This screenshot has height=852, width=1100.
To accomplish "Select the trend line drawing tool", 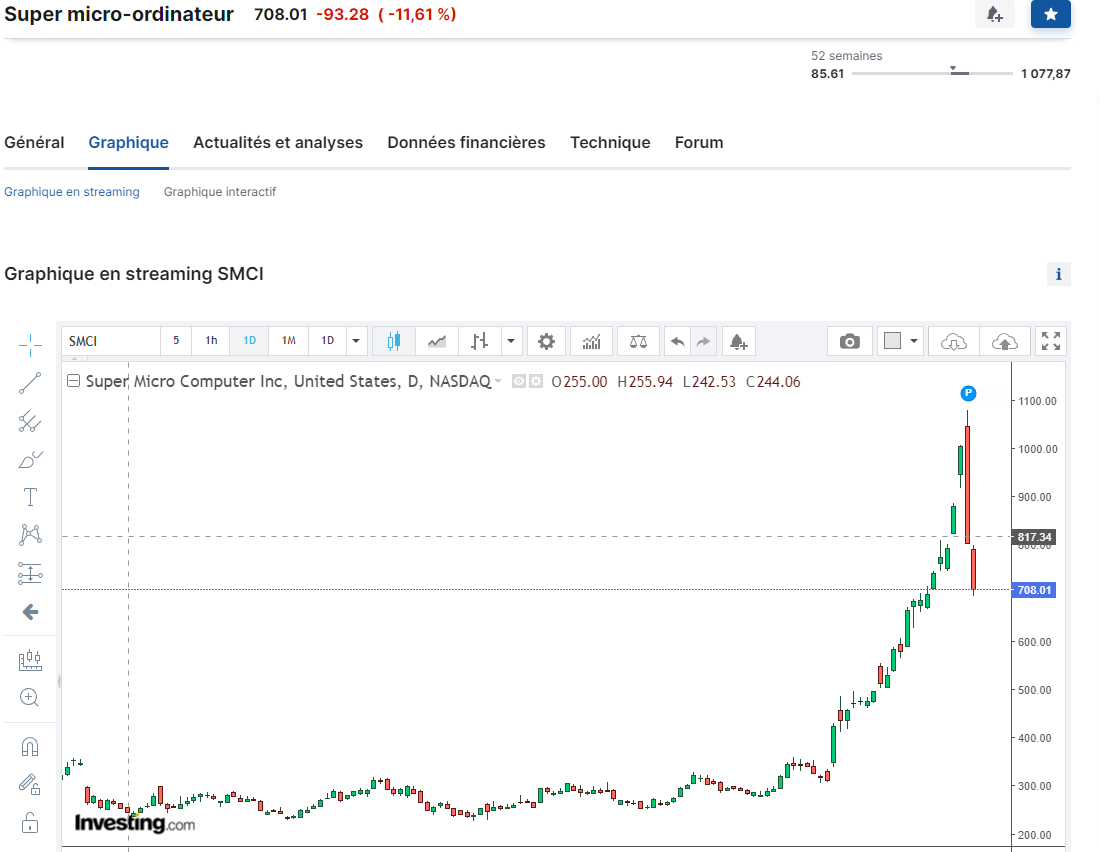I will tap(30, 383).
